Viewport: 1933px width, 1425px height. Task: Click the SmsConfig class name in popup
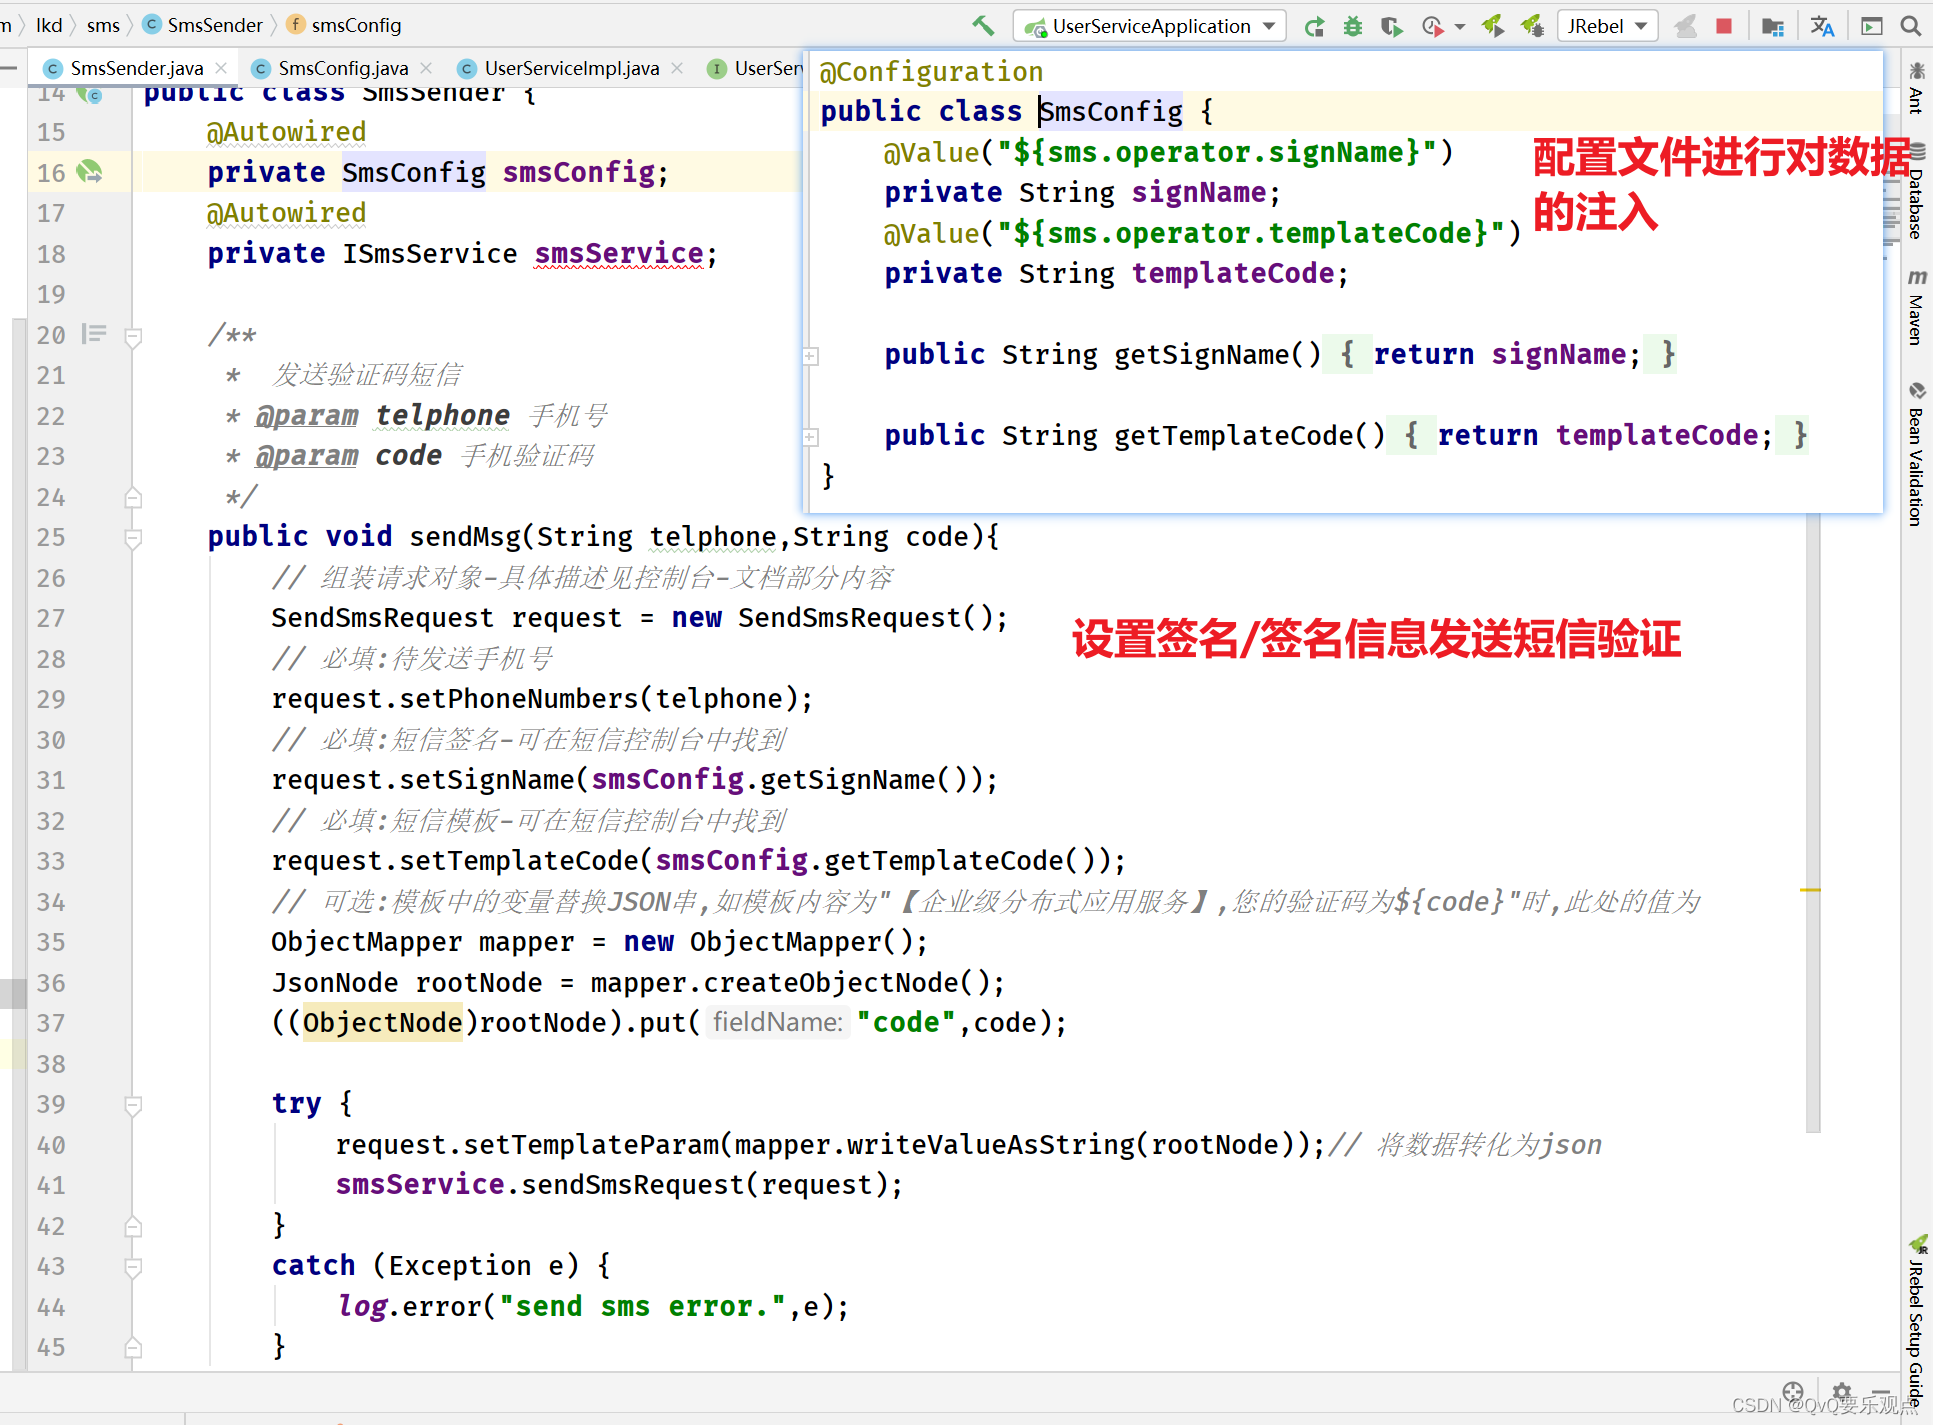pos(1111,111)
